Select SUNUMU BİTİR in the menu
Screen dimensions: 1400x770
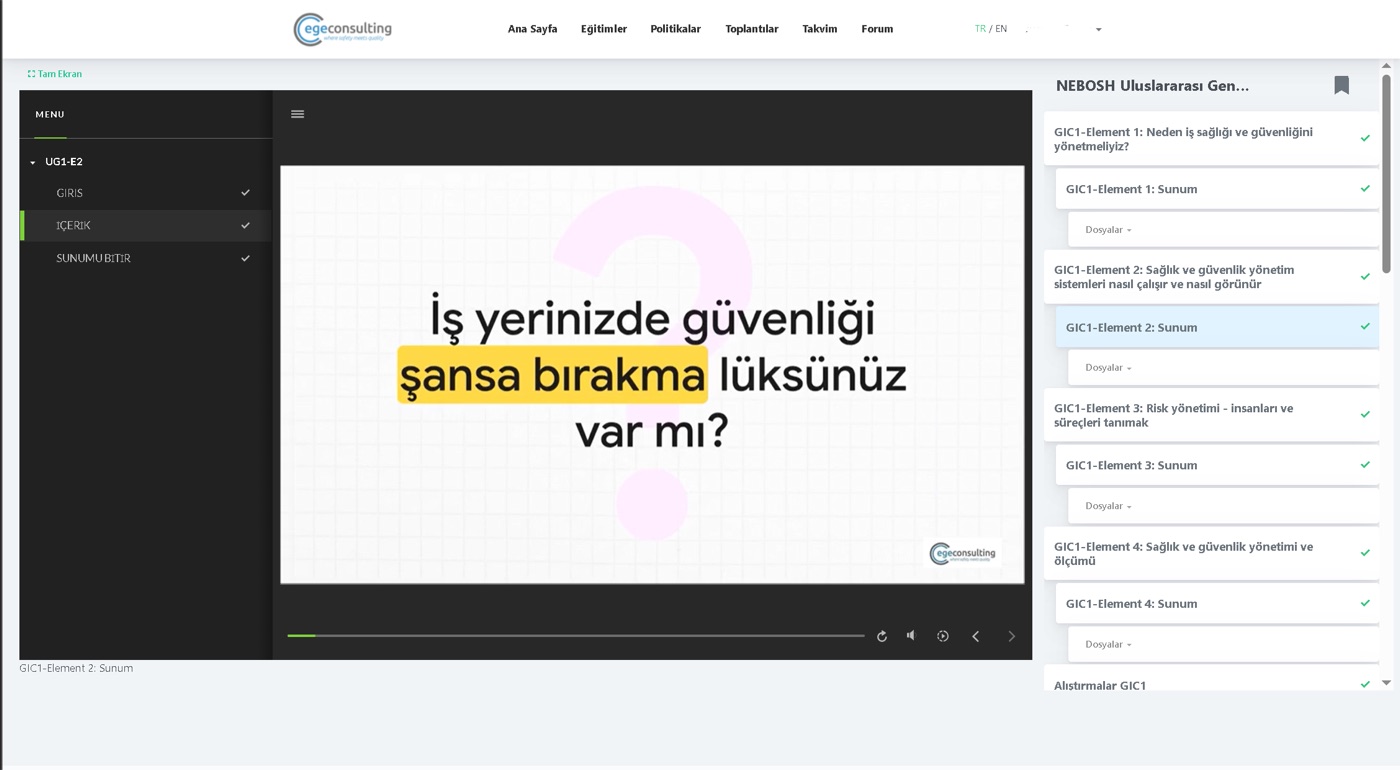coord(146,258)
